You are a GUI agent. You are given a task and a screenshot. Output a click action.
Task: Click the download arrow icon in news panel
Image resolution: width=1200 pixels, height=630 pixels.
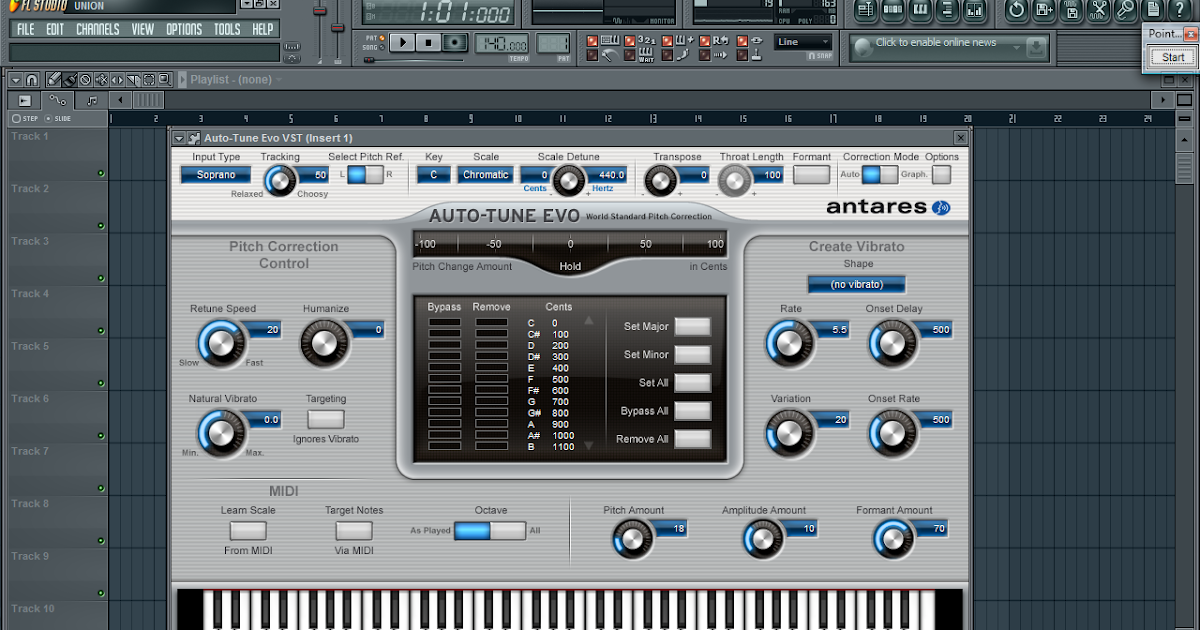click(1036, 46)
